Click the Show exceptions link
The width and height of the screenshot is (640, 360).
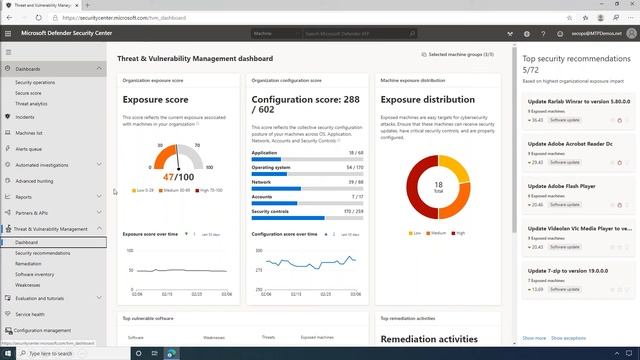568,338
